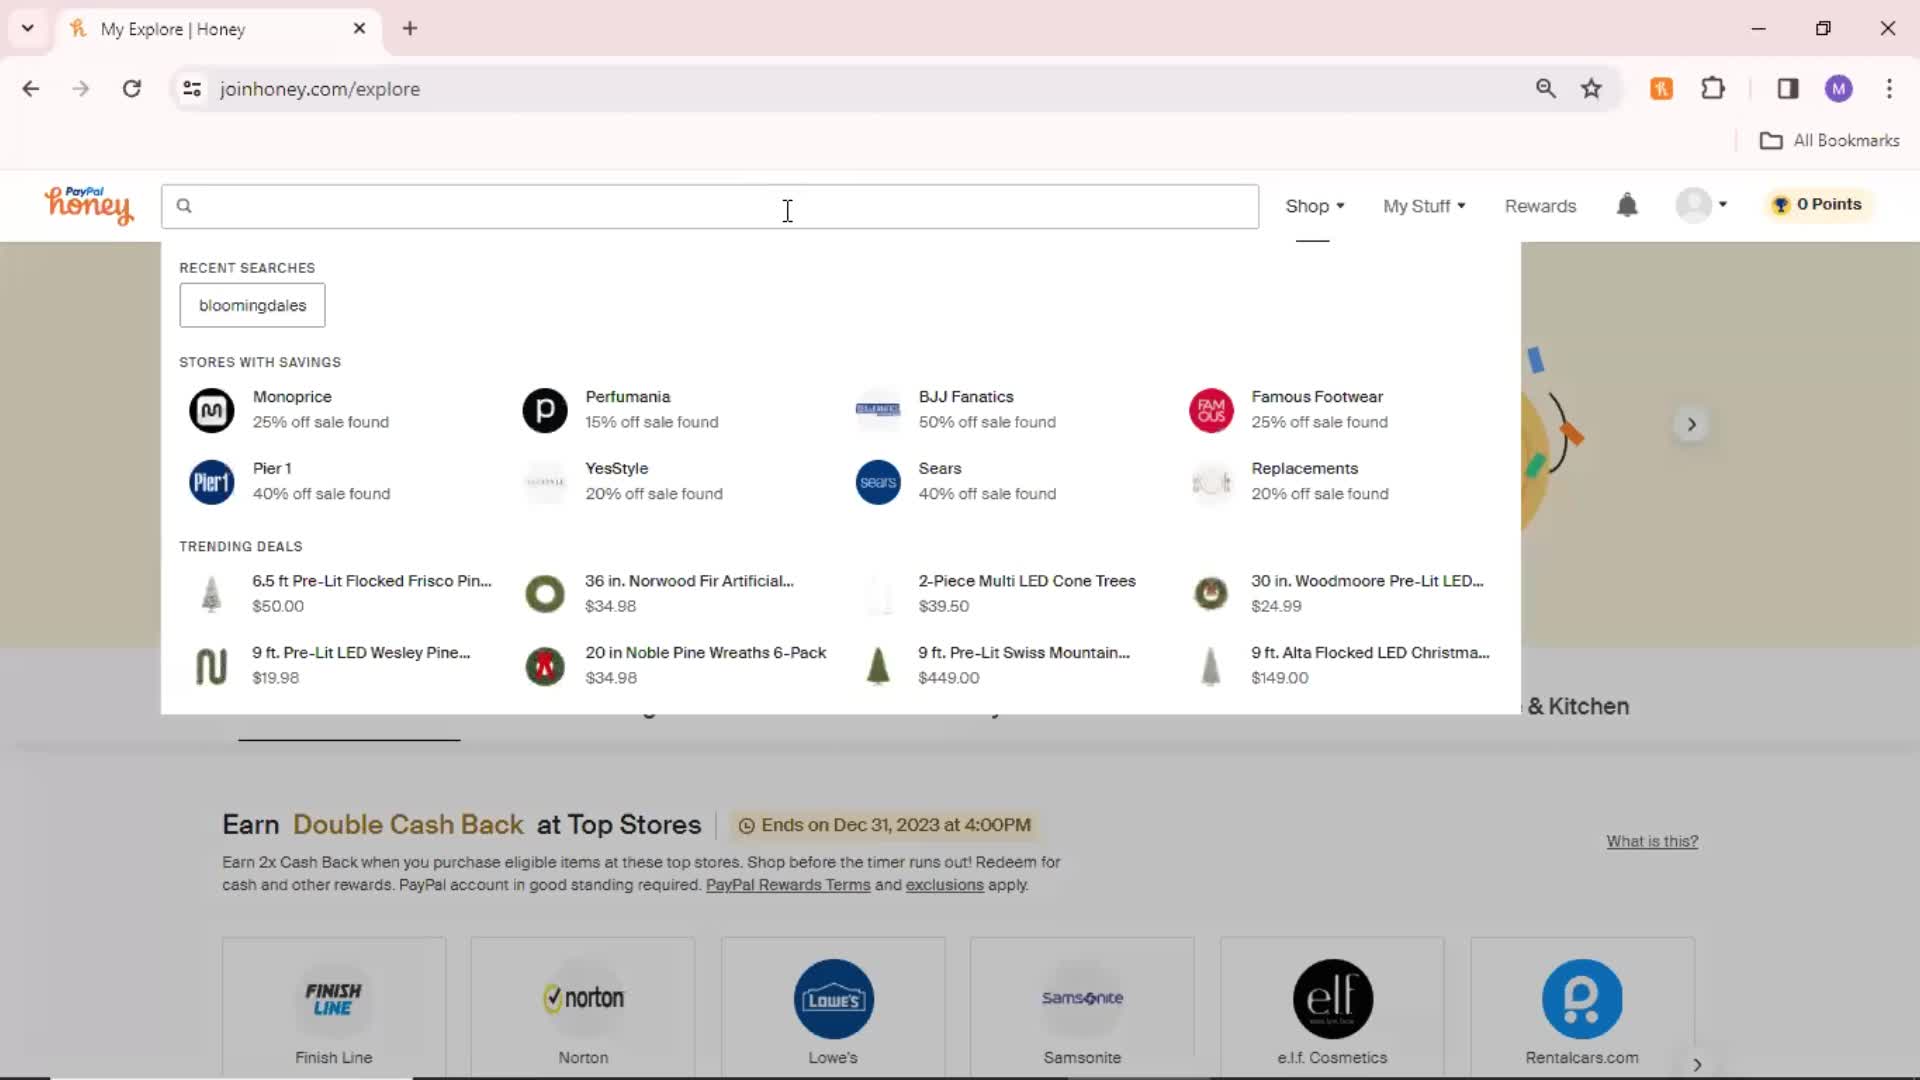Open Chrome profile M avatar
1920x1080 pixels.
coord(1838,89)
